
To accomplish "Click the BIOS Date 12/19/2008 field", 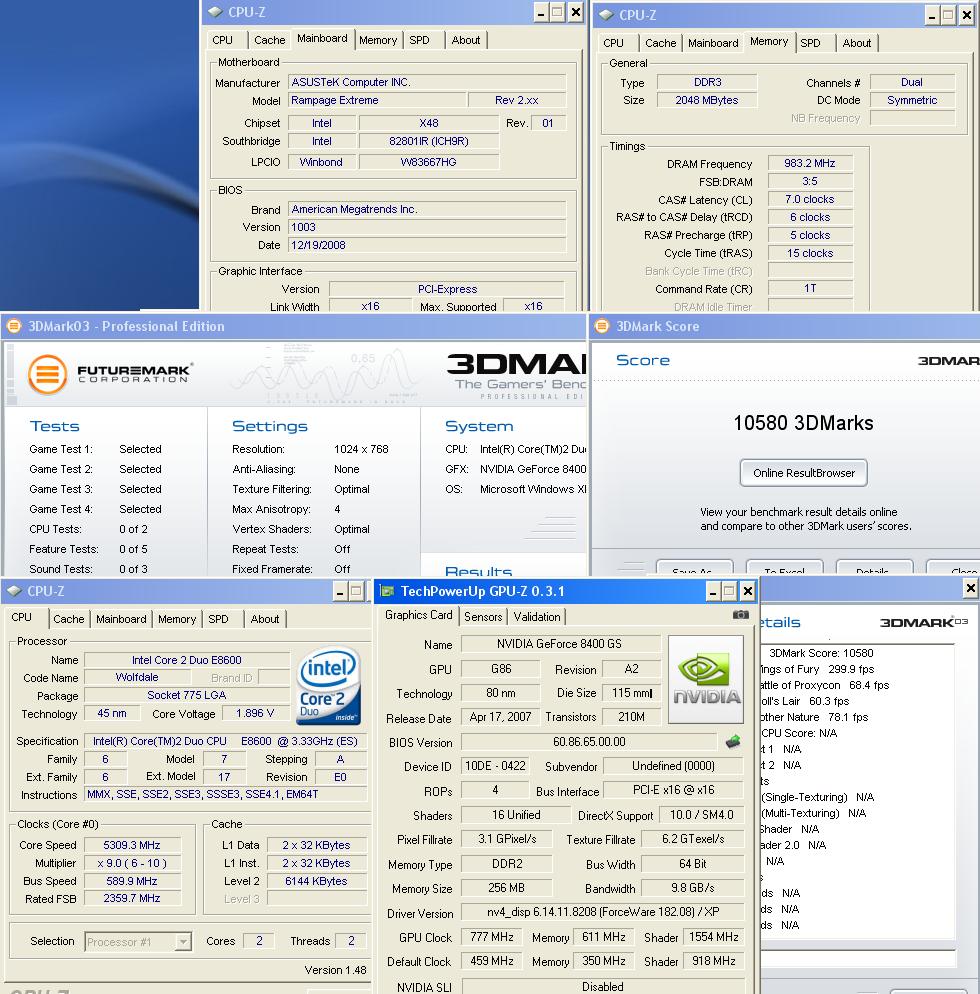I will 427,245.
